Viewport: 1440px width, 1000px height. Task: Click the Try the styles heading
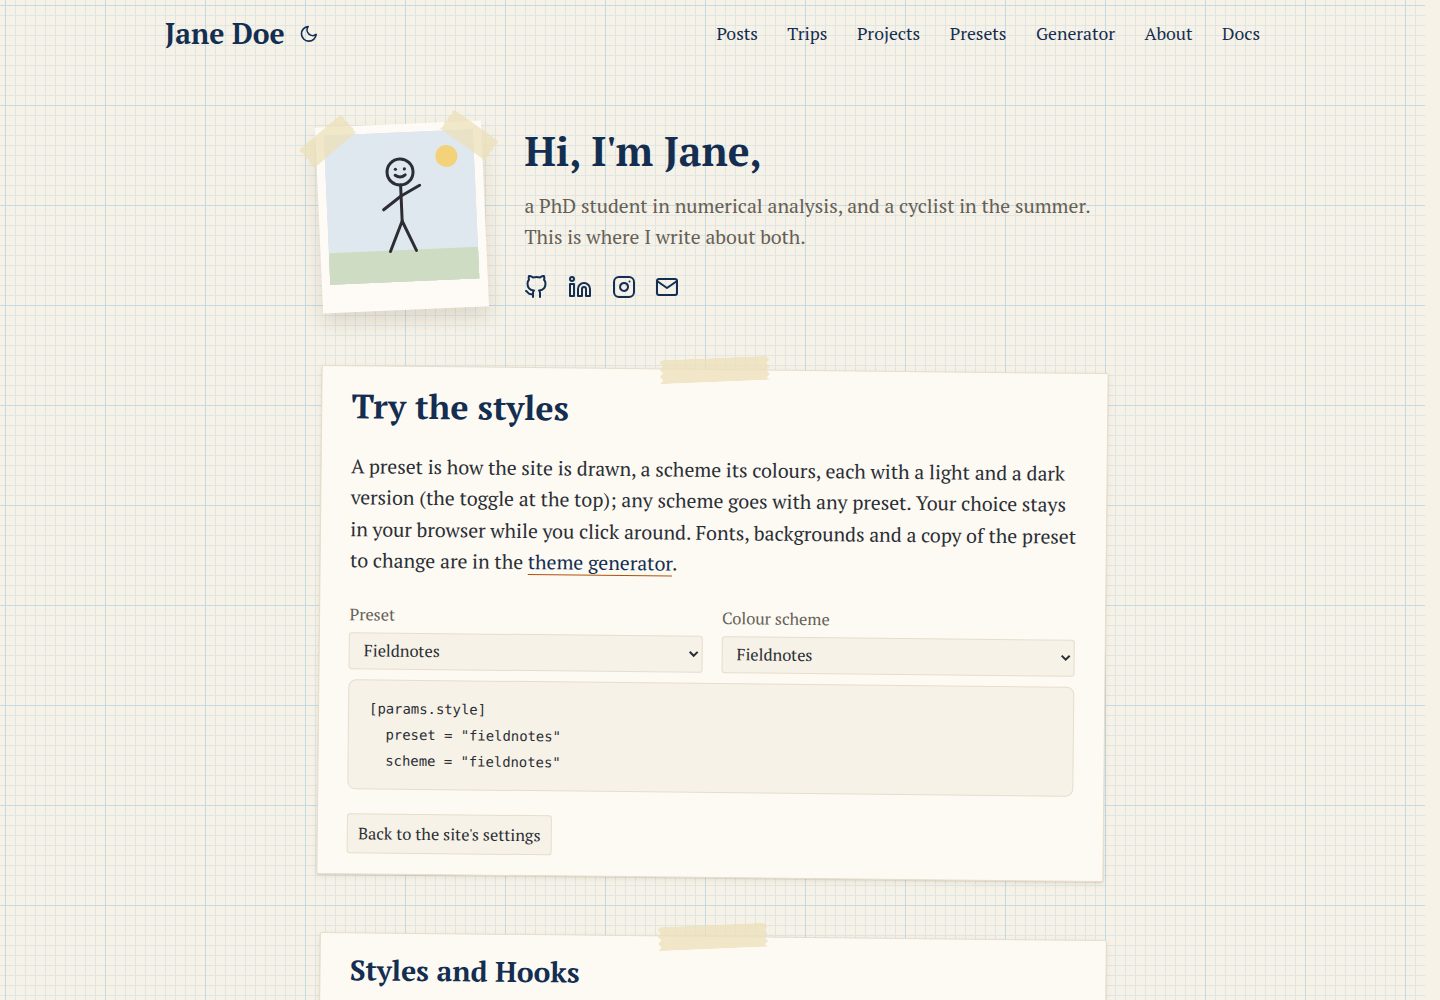pos(460,408)
